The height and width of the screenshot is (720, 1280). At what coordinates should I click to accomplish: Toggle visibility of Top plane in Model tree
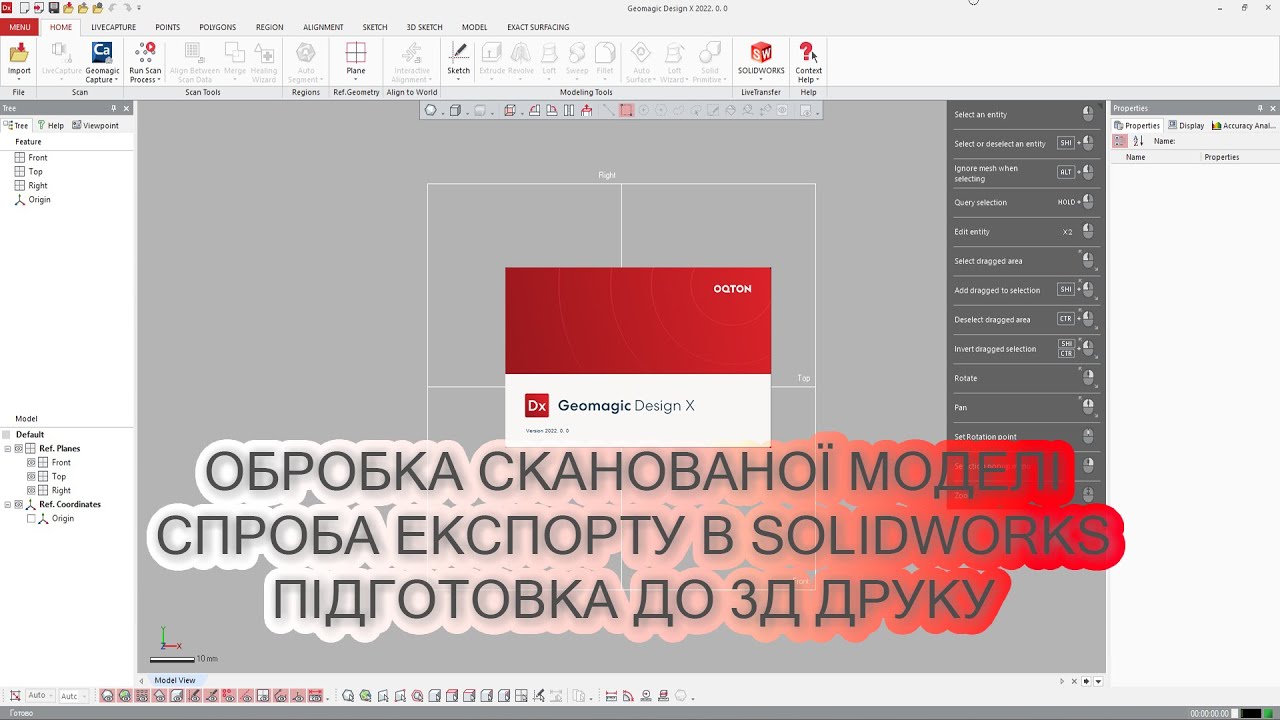click(x=31, y=477)
